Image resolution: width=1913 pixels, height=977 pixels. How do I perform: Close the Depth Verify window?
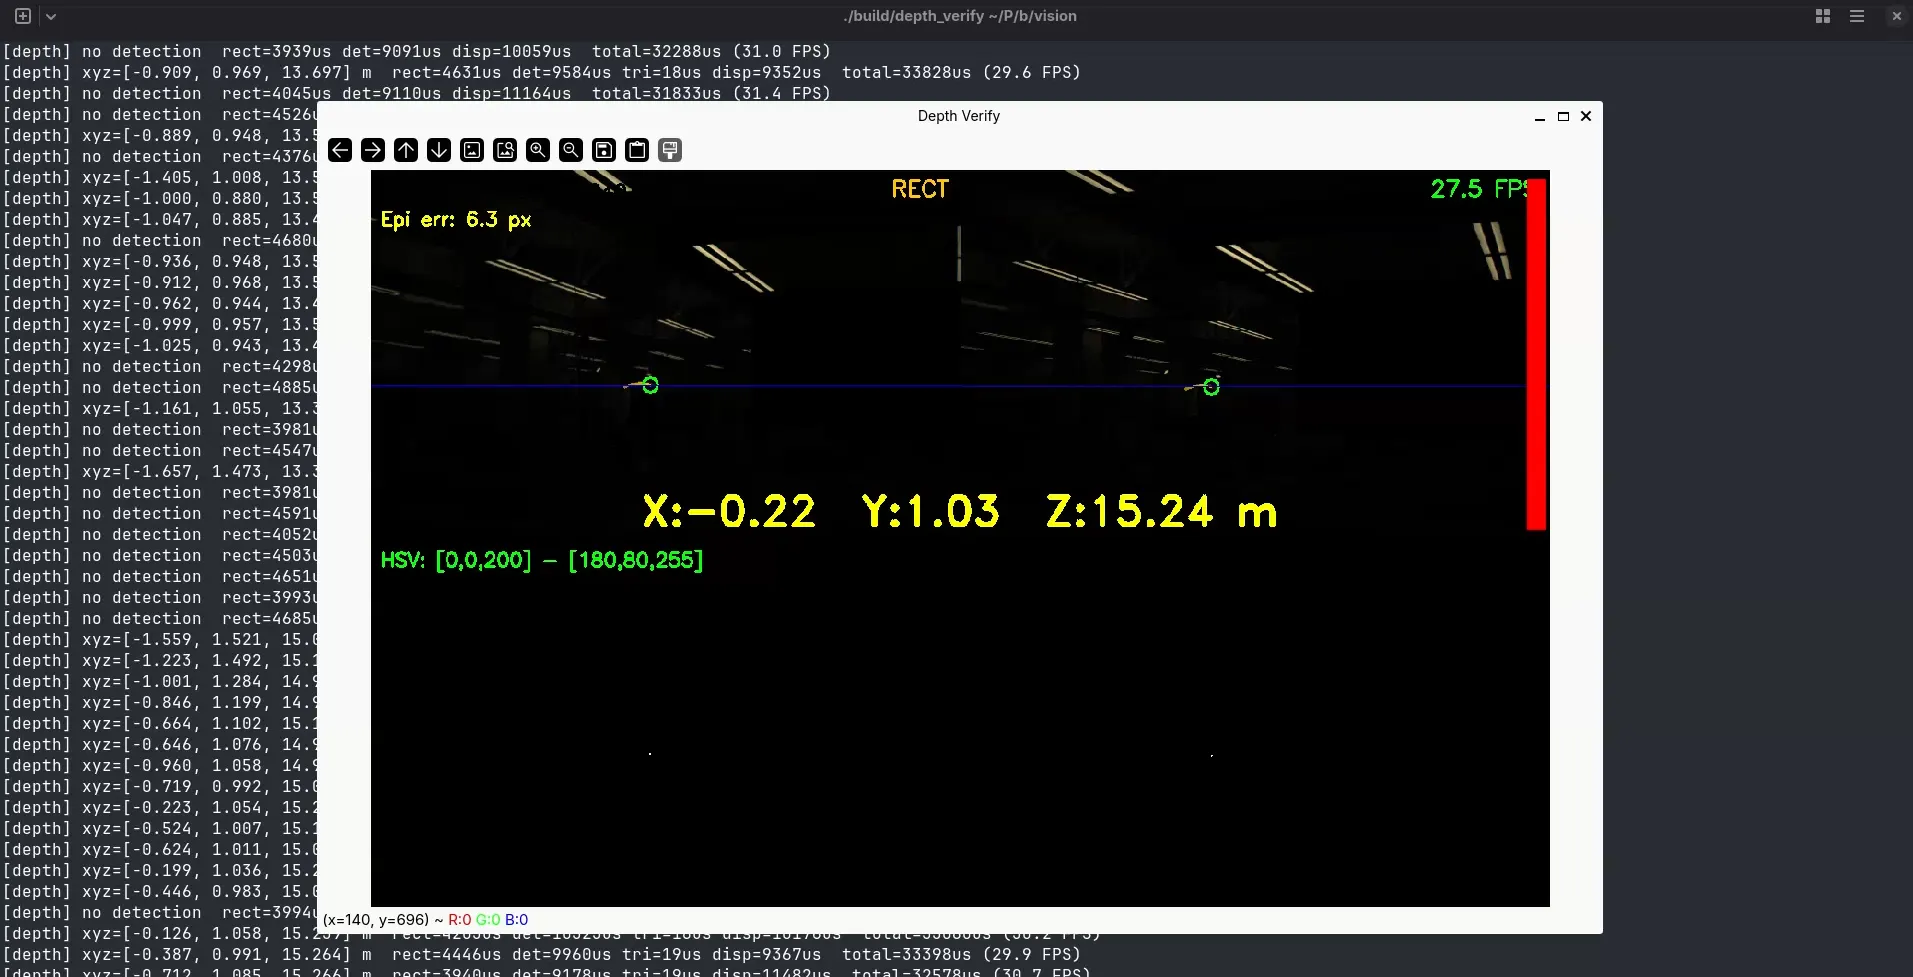coord(1586,116)
